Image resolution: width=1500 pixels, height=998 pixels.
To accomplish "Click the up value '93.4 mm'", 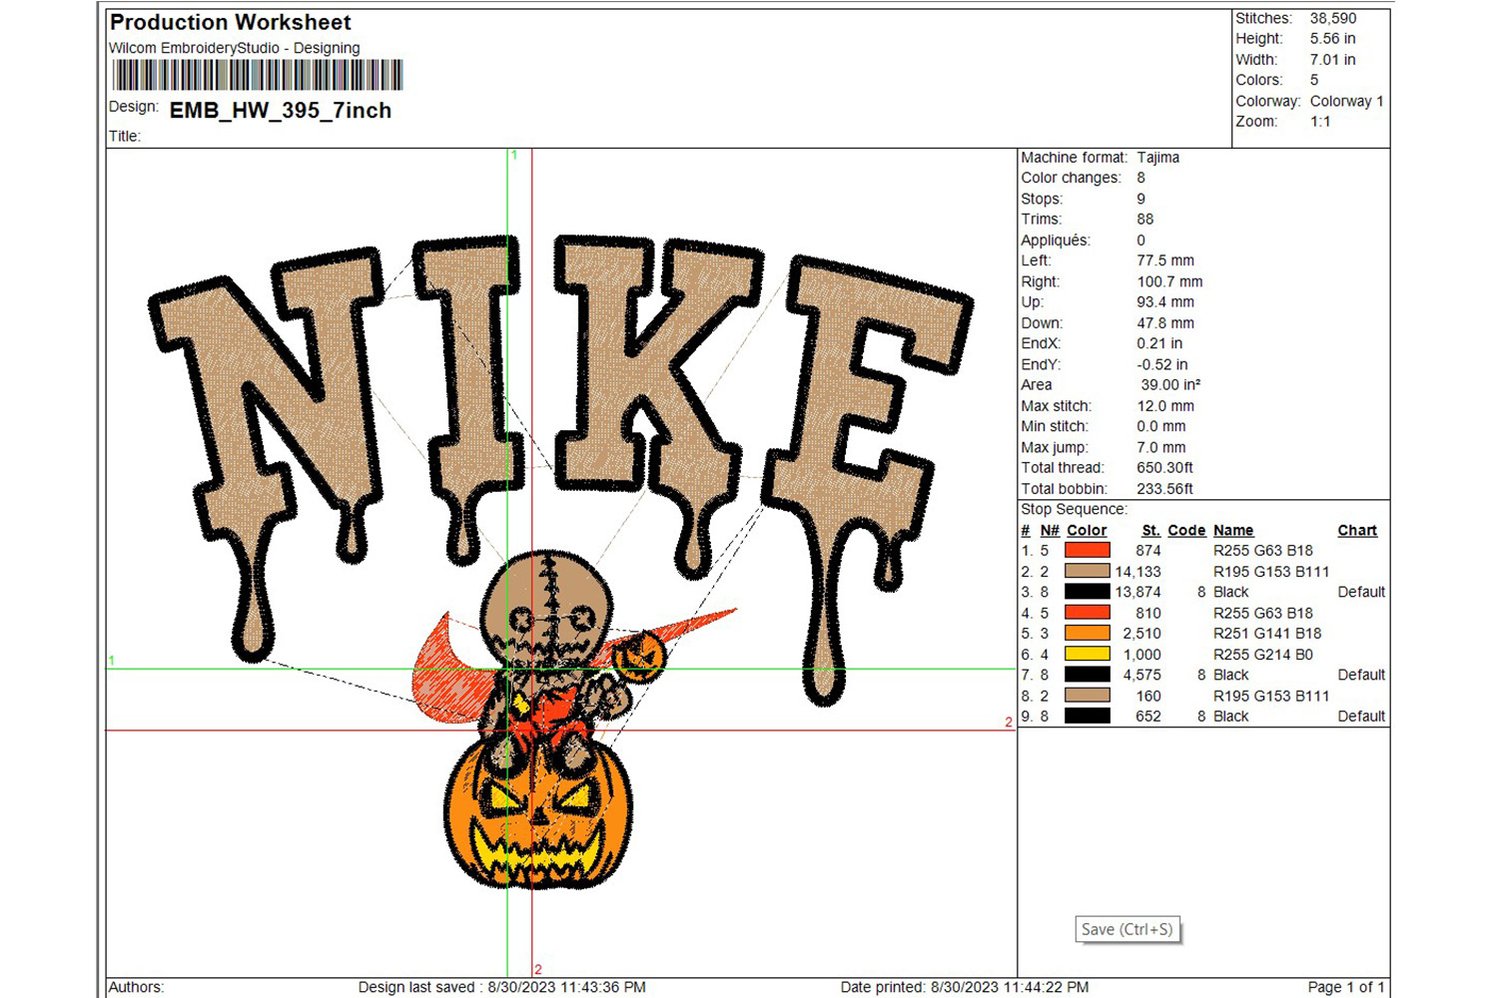I will click(1165, 302).
